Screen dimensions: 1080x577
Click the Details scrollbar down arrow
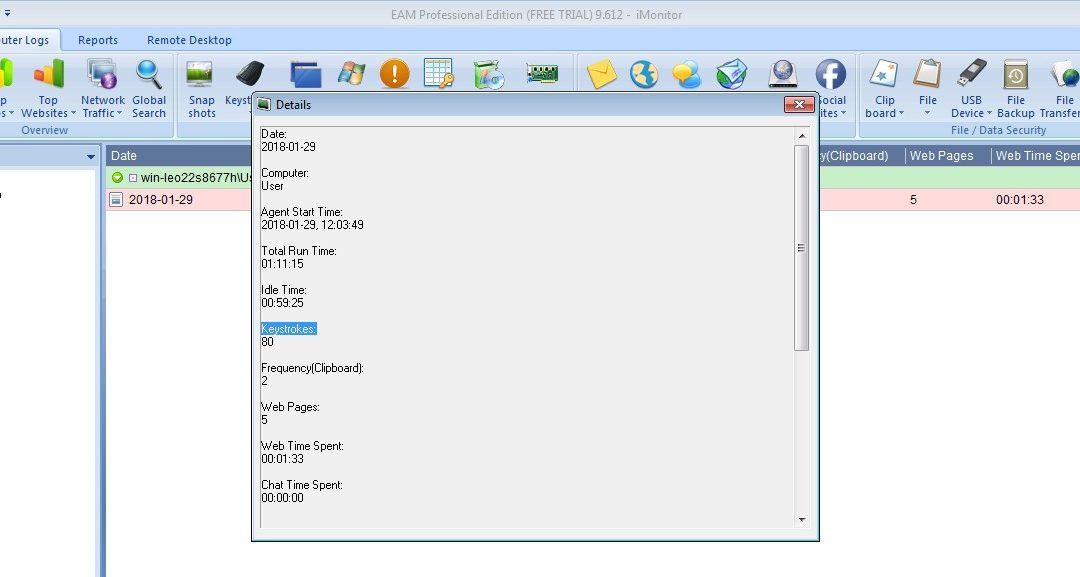(802, 520)
